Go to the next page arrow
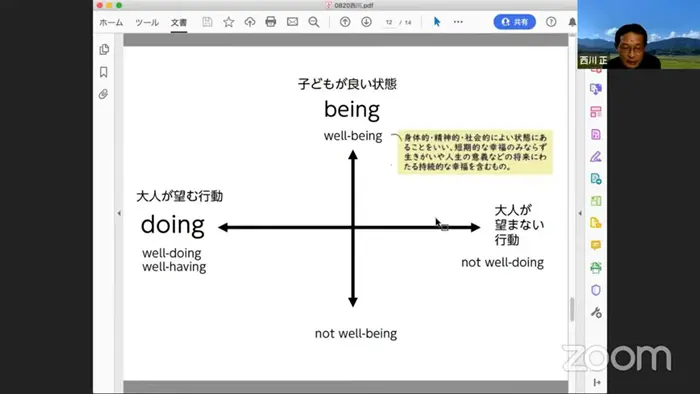 (367, 22)
